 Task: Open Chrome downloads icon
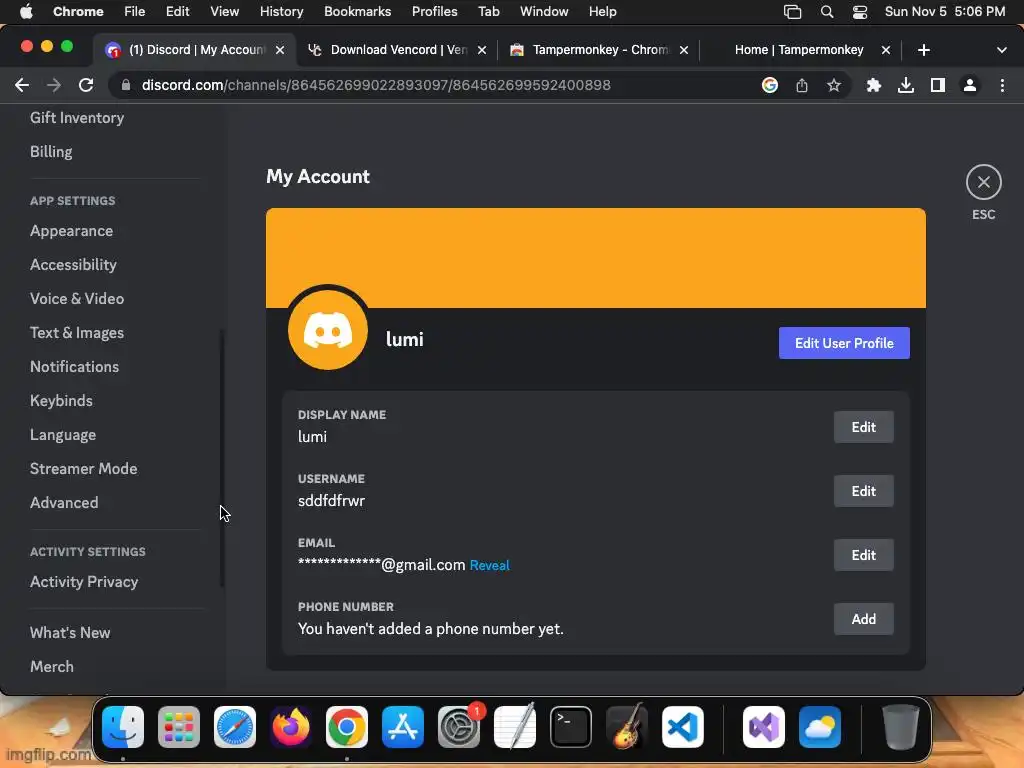(905, 85)
